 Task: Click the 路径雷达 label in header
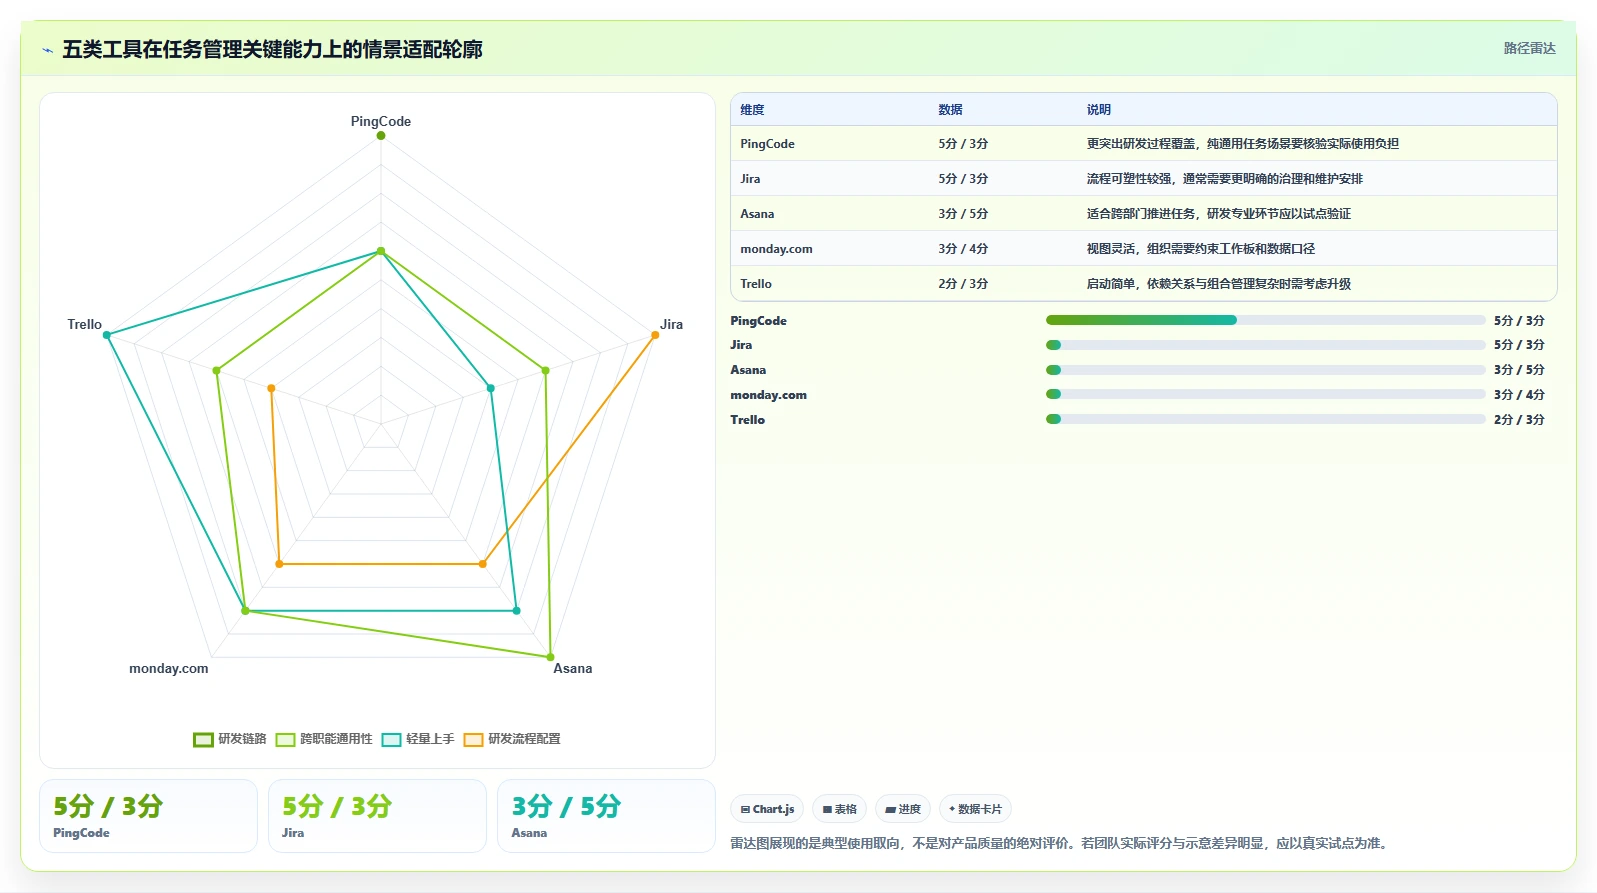tap(1530, 48)
